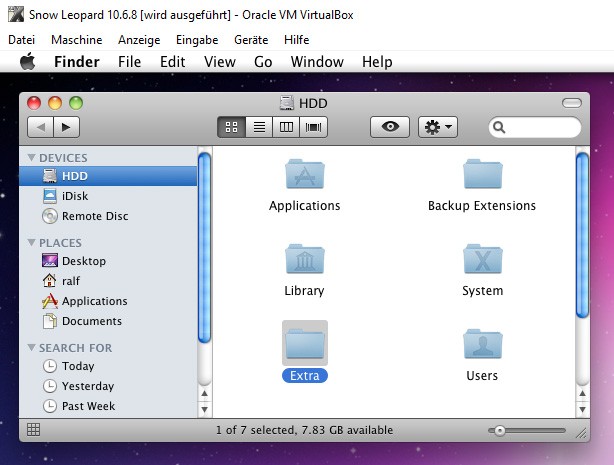Go forward with the right arrow button
The width and height of the screenshot is (614, 465).
[67, 127]
